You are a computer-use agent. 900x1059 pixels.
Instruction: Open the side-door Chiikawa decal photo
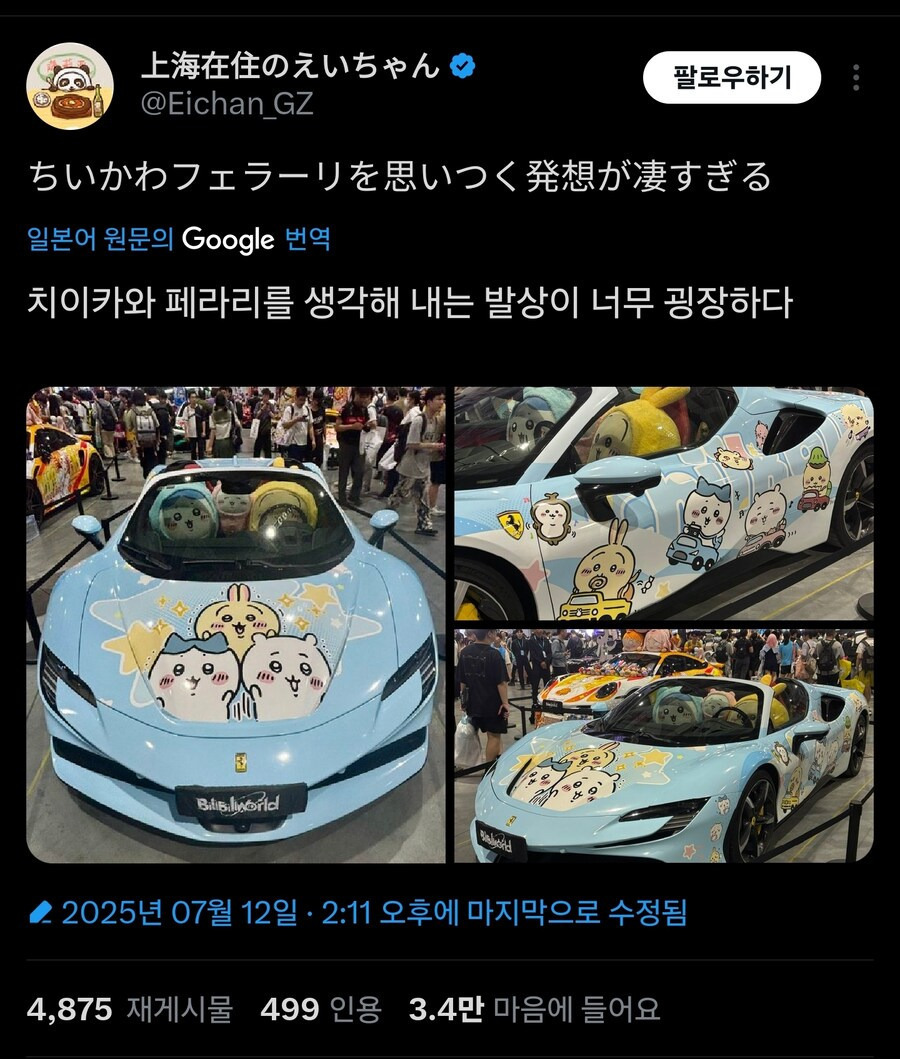pyautogui.click(x=664, y=504)
